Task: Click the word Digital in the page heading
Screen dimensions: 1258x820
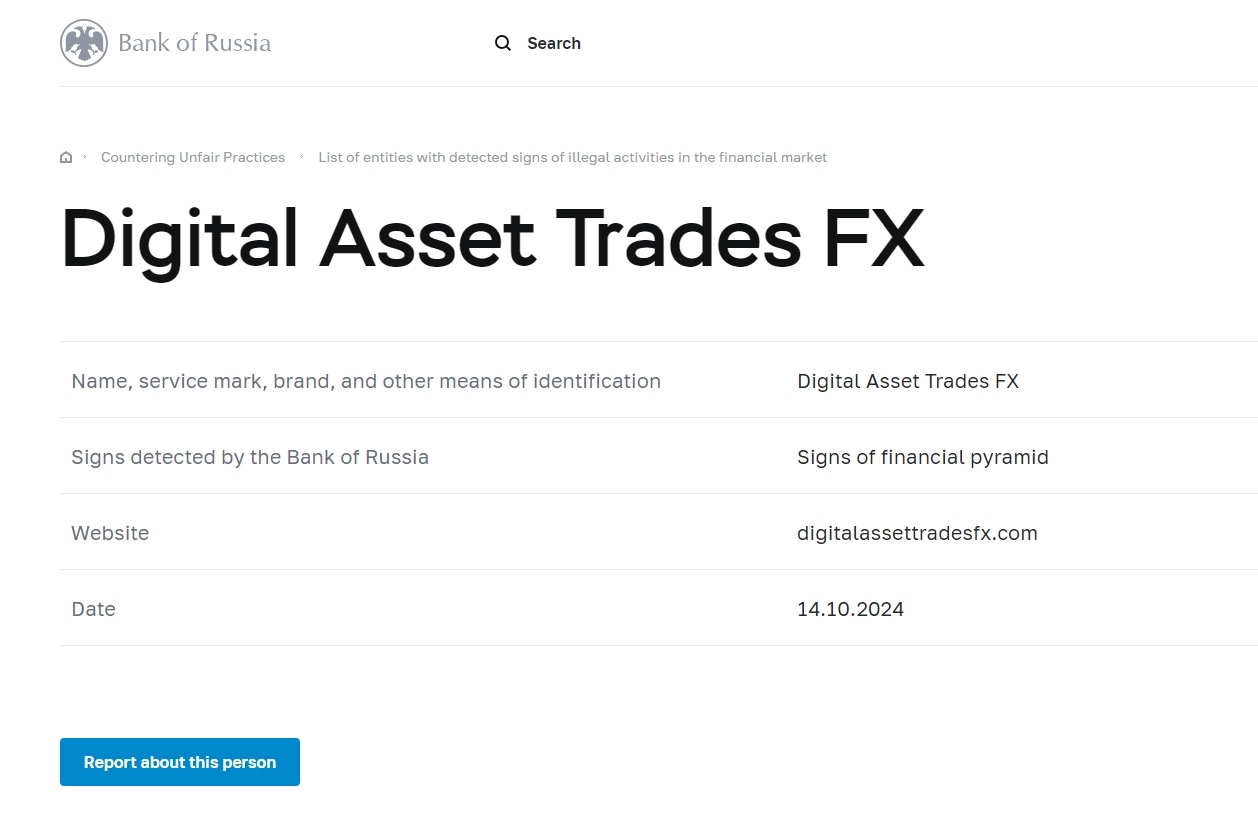Action: click(x=180, y=239)
